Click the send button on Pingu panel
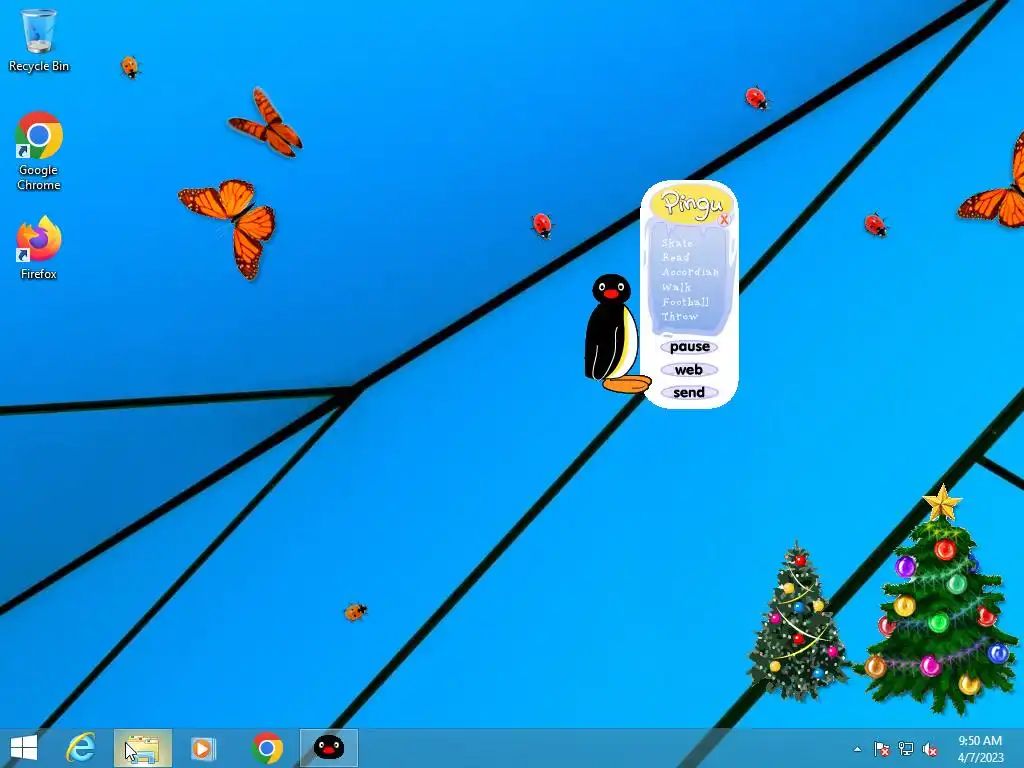 click(x=689, y=392)
